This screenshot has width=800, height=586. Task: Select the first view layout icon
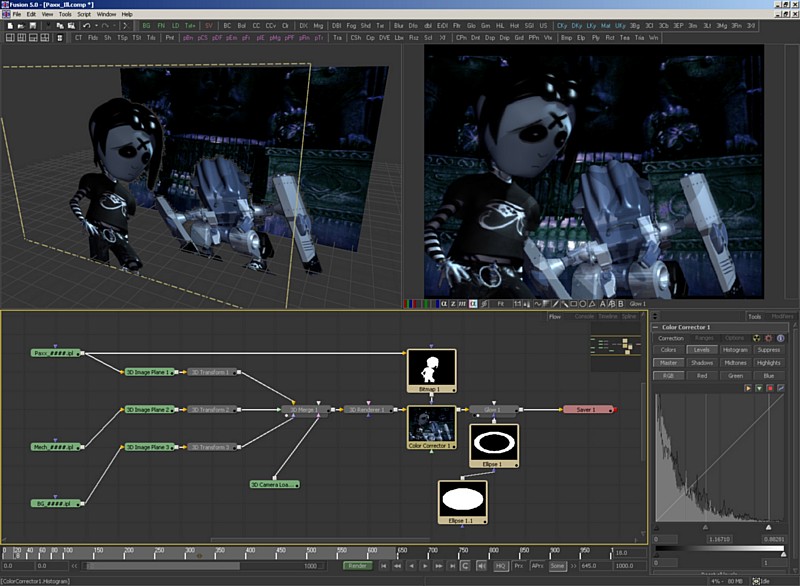tap(10, 38)
